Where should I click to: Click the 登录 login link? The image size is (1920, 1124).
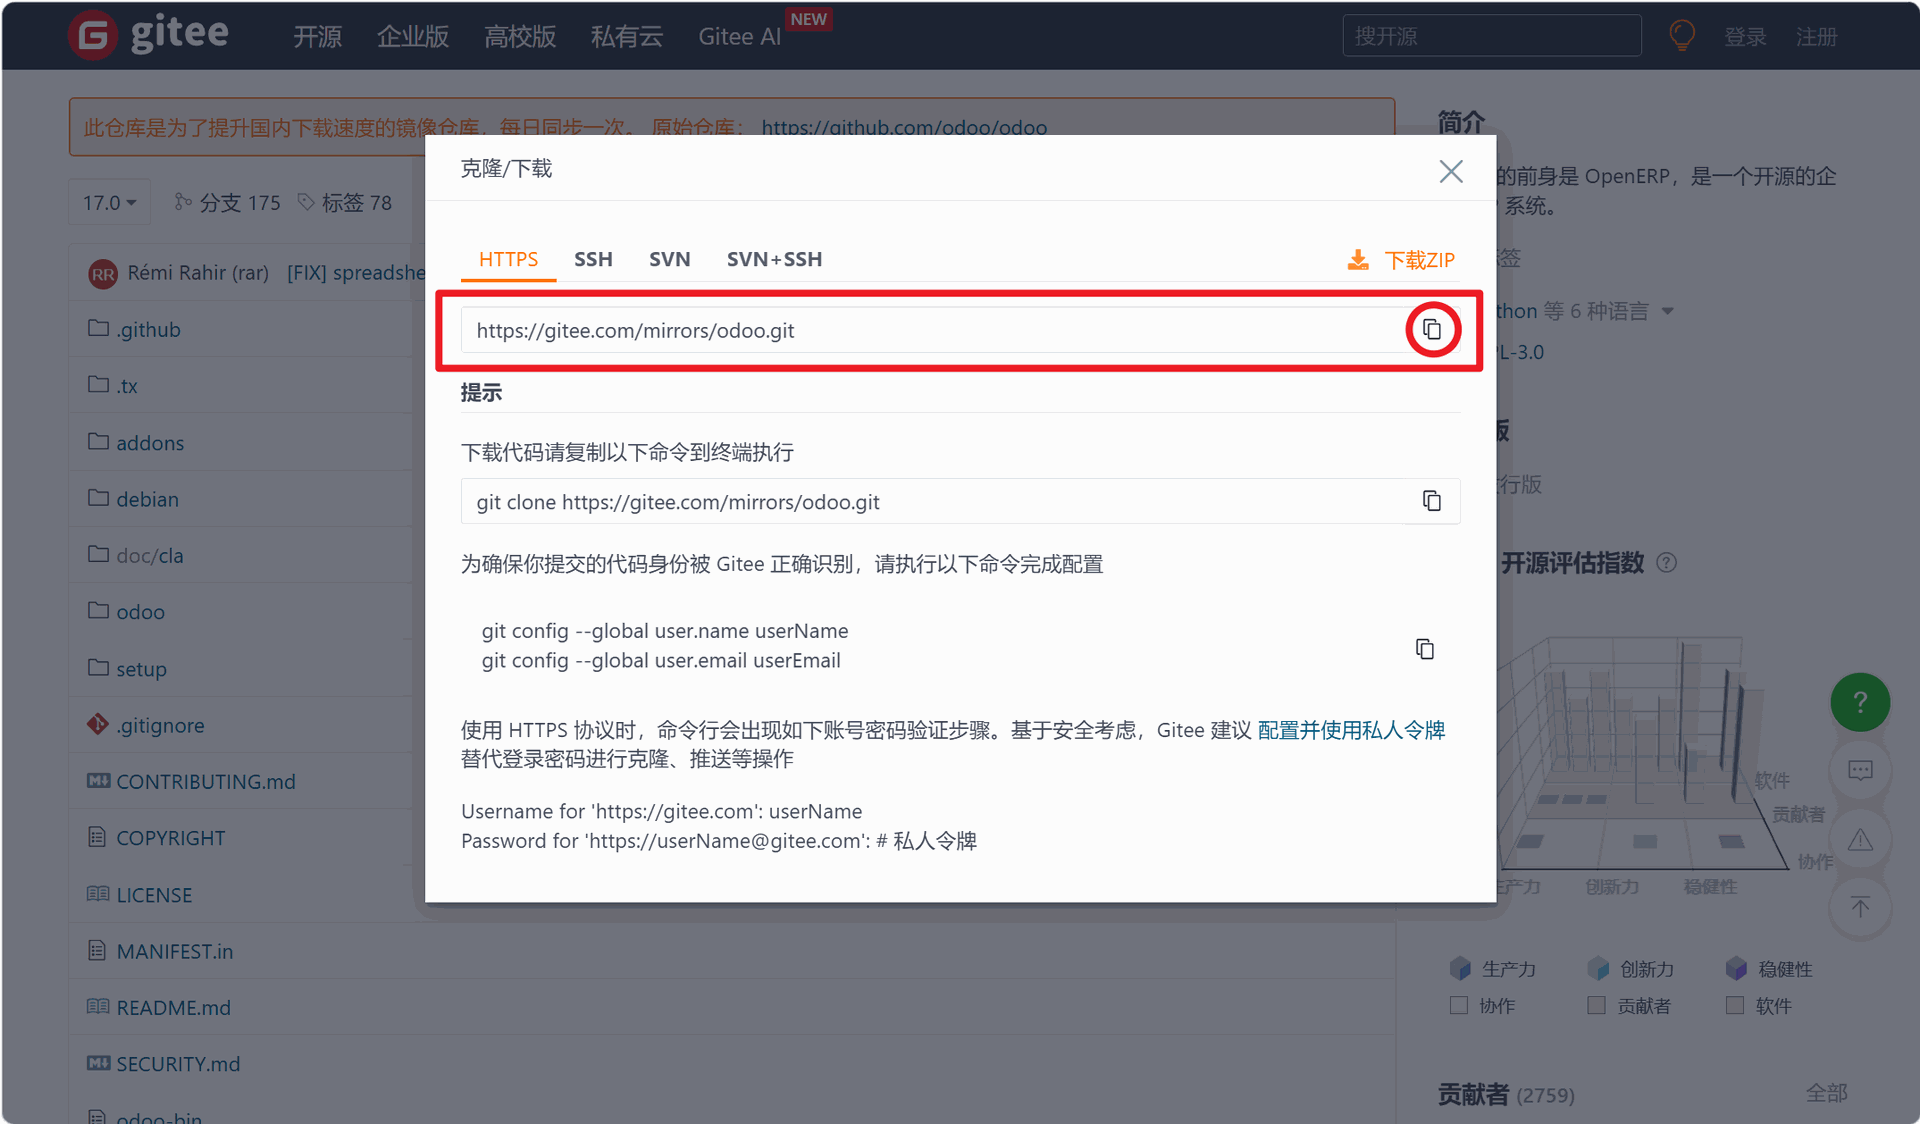[1745, 37]
